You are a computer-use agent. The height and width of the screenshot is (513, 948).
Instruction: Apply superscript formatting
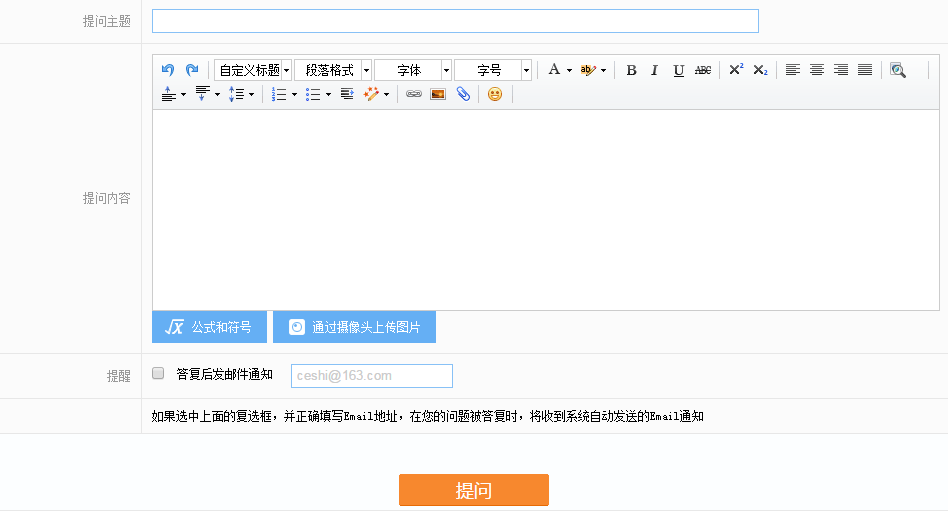736,70
